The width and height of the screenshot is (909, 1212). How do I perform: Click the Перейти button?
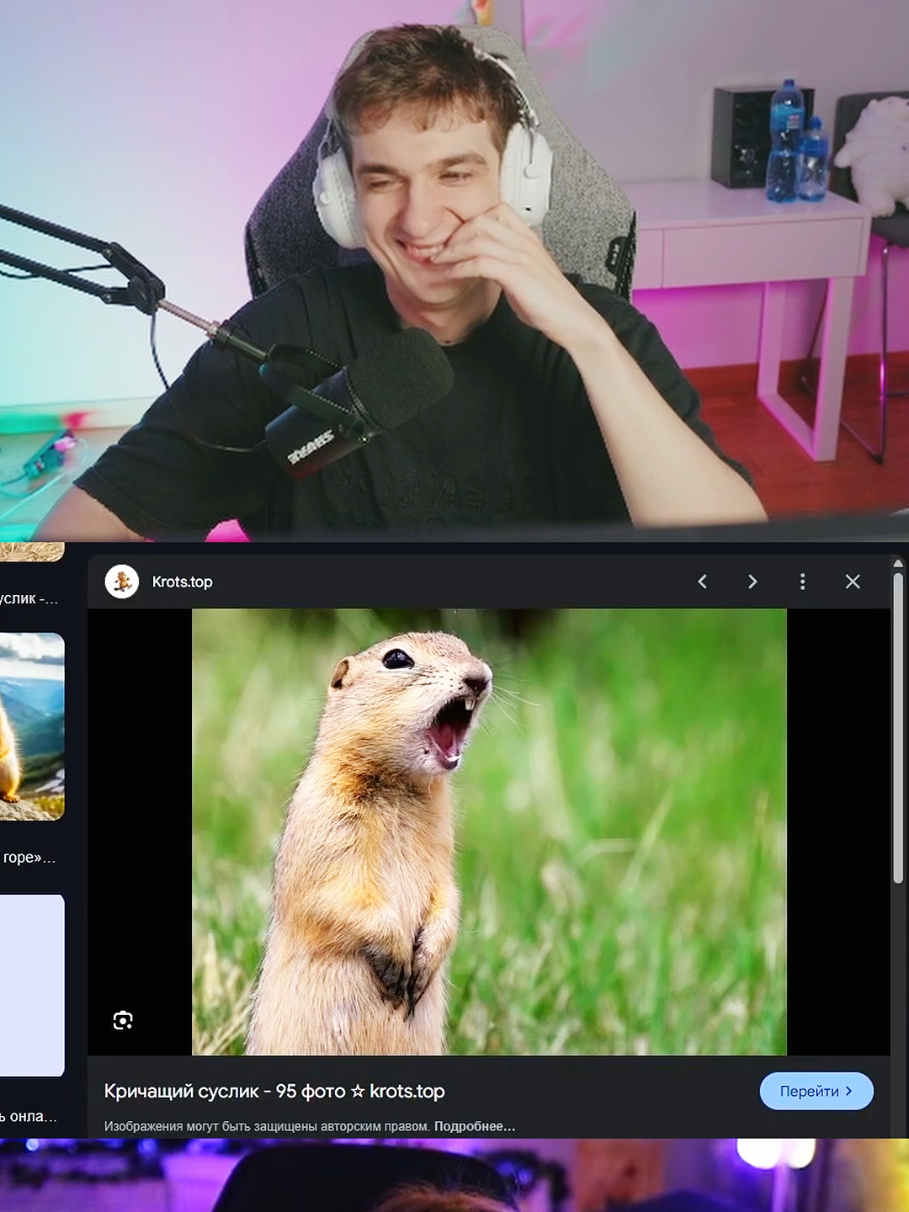(816, 1091)
